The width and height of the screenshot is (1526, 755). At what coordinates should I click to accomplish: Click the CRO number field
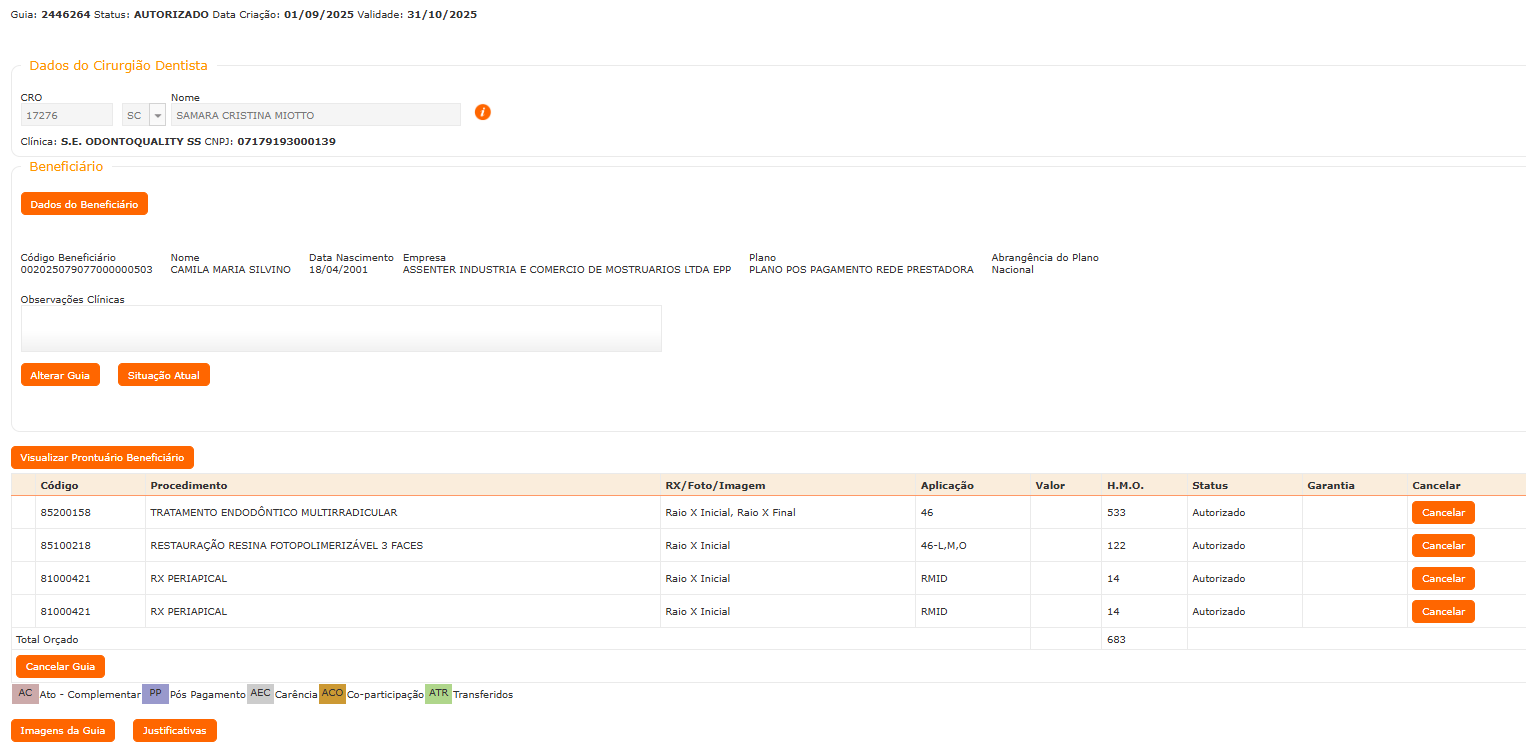(66, 115)
